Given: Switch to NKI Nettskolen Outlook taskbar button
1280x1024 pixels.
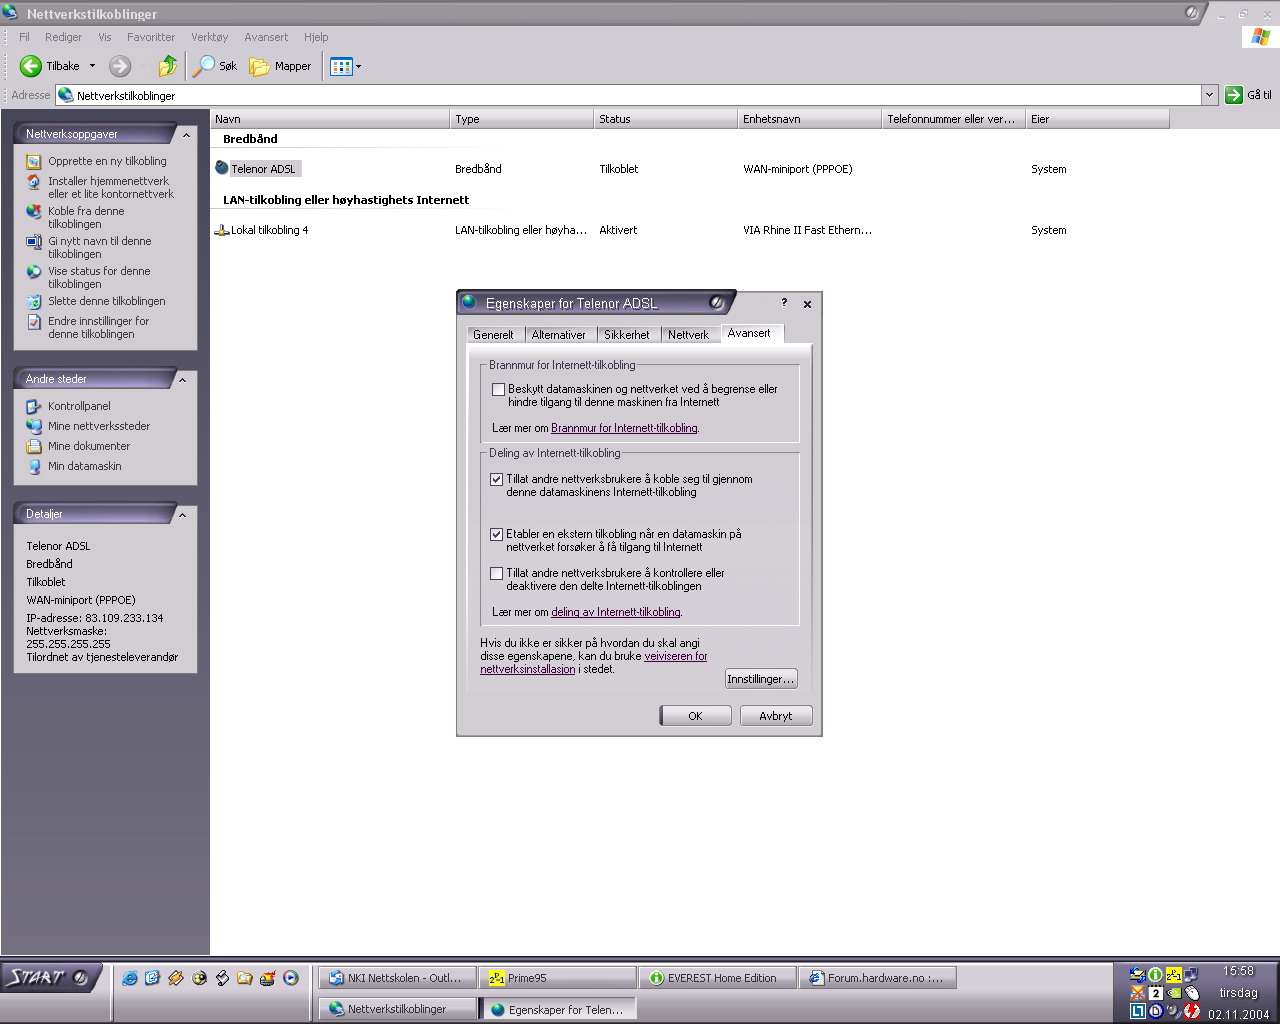Looking at the screenshot, I should tap(397, 978).
